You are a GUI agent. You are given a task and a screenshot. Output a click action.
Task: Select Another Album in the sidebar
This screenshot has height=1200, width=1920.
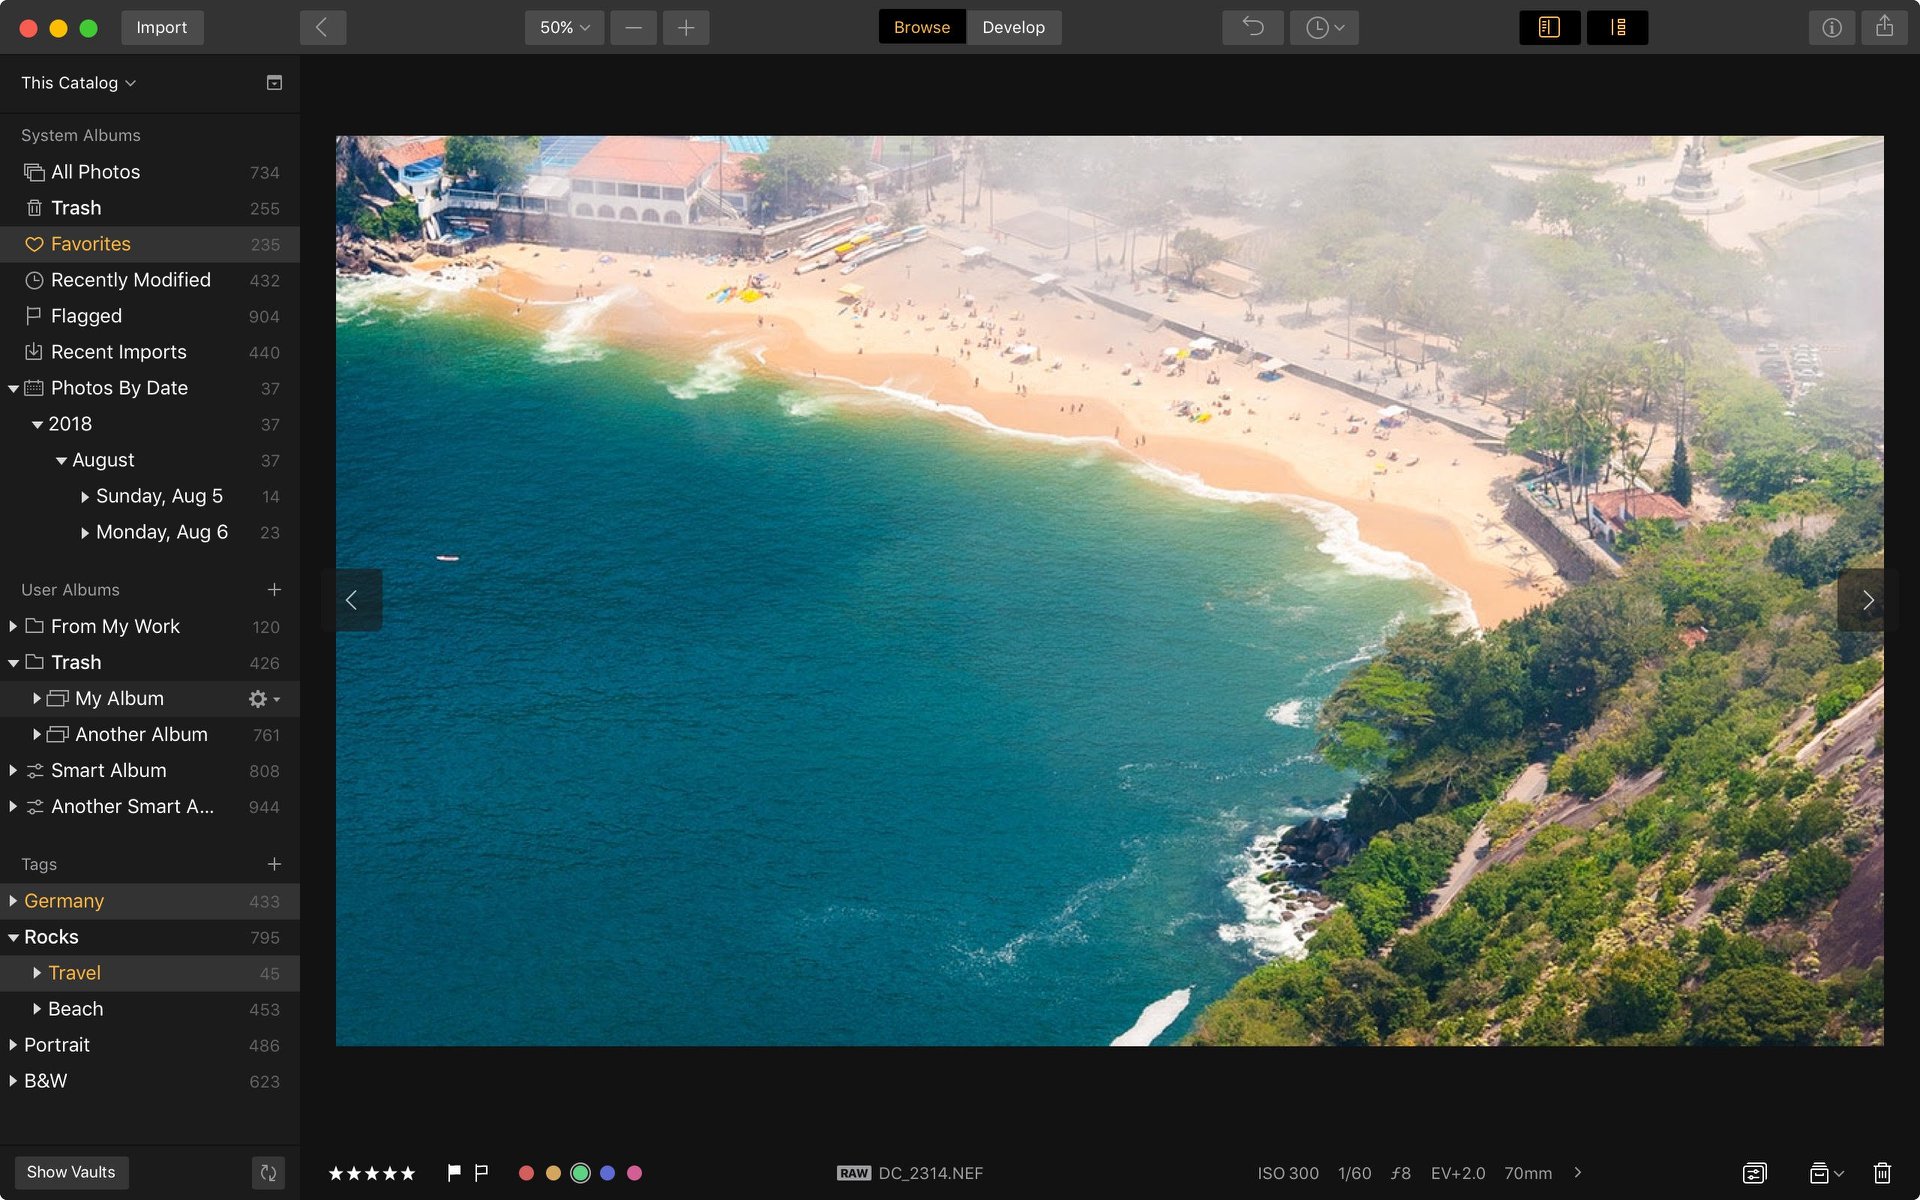[150, 734]
